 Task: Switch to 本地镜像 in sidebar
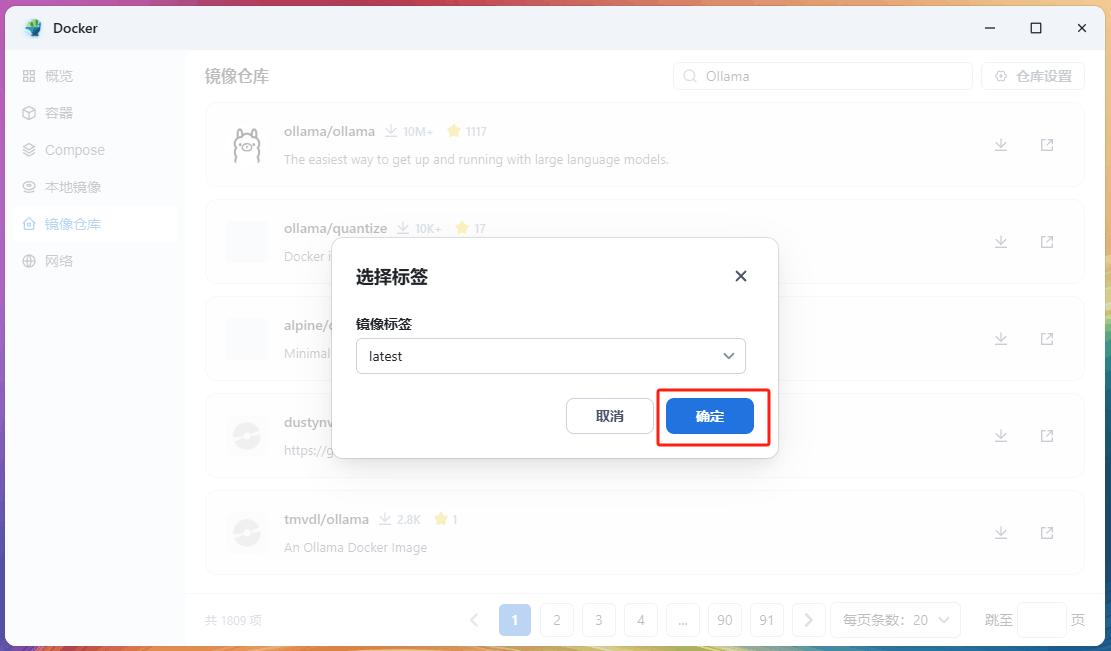coord(72,187)
